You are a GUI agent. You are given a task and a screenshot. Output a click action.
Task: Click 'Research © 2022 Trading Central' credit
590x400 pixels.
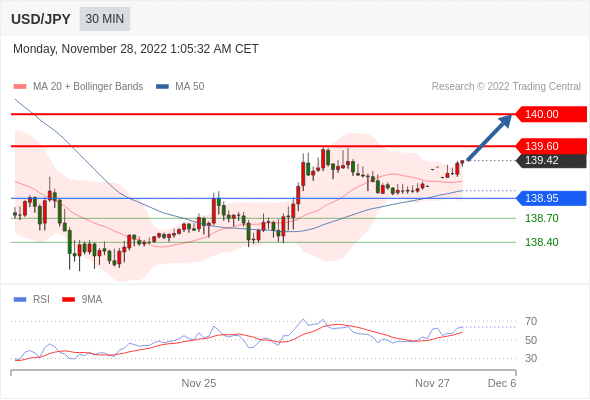click(506, 87)
